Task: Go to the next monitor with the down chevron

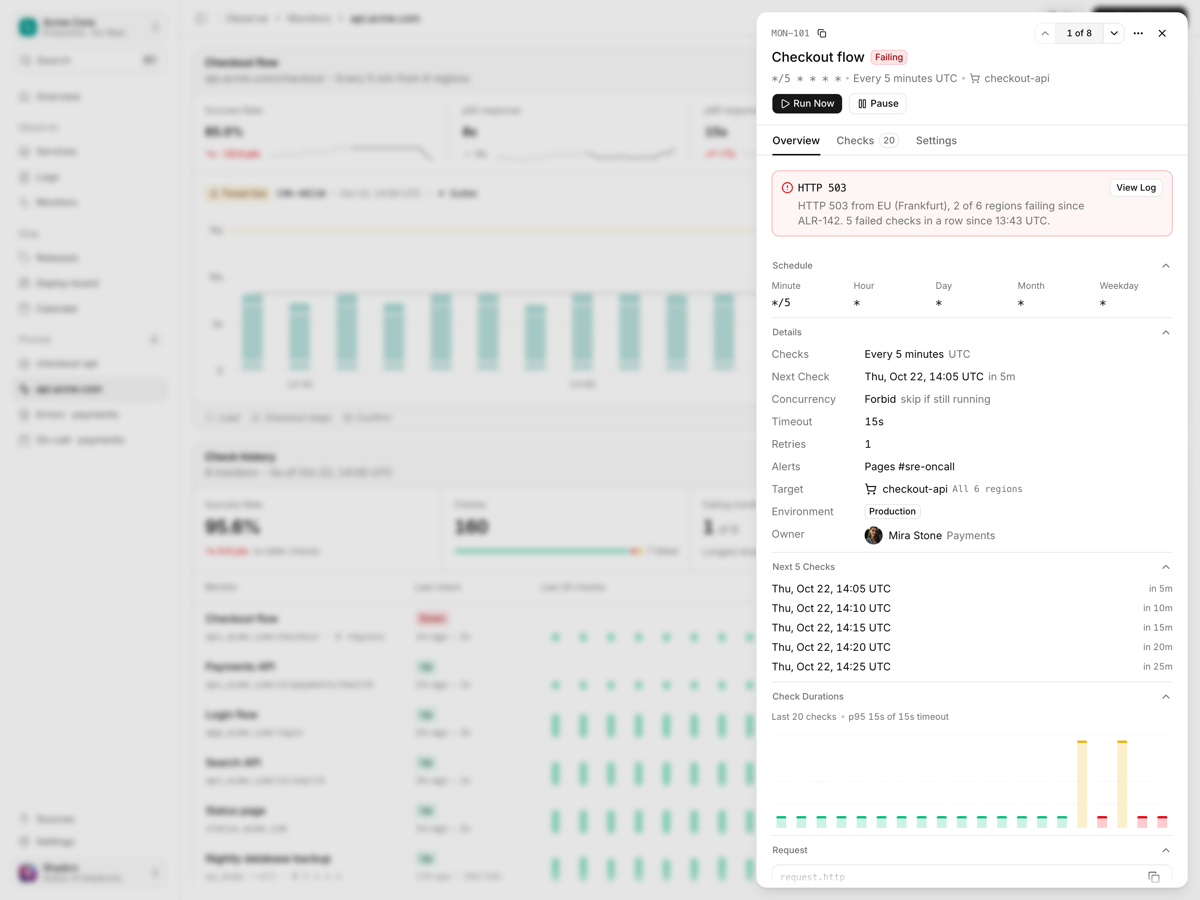Action: click(1114, 33)
